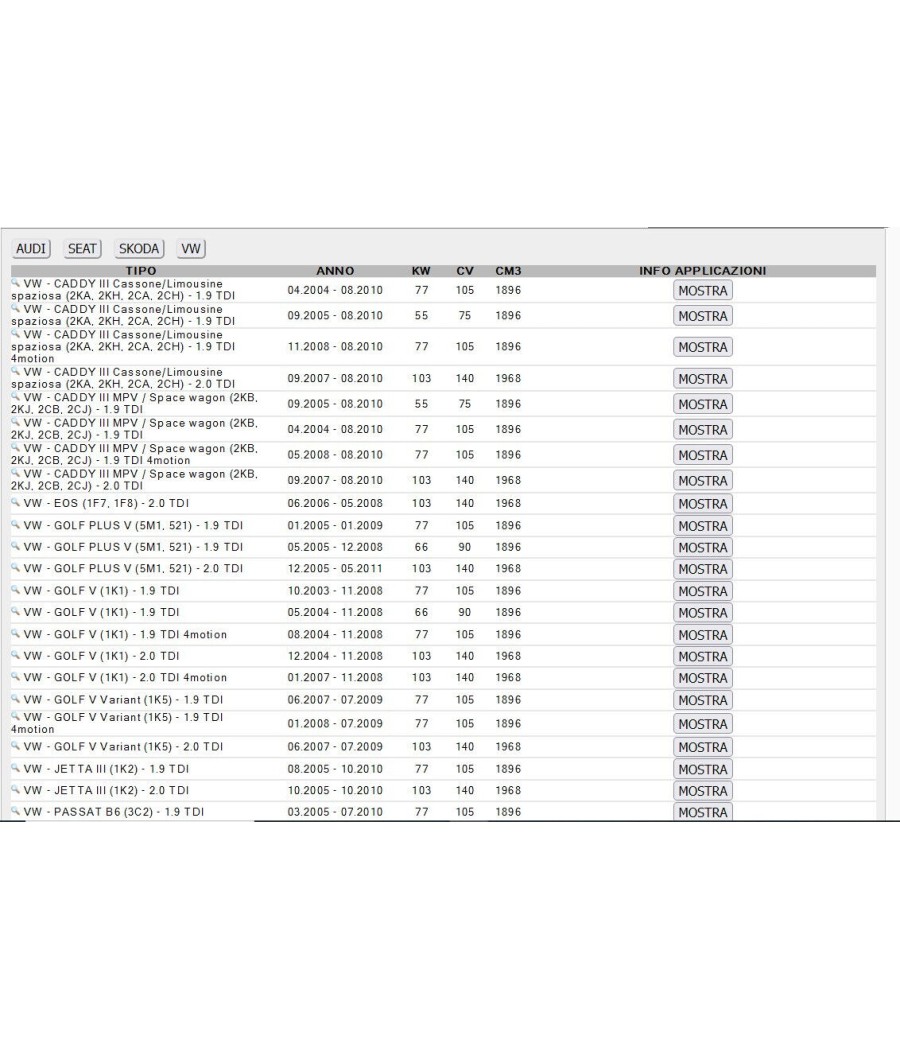Click the text 'VW - GOLF V Variant (1K5) - 2.0 TDI'
Viewport: 900px width, 1050px height.
(x=123, y=747)
